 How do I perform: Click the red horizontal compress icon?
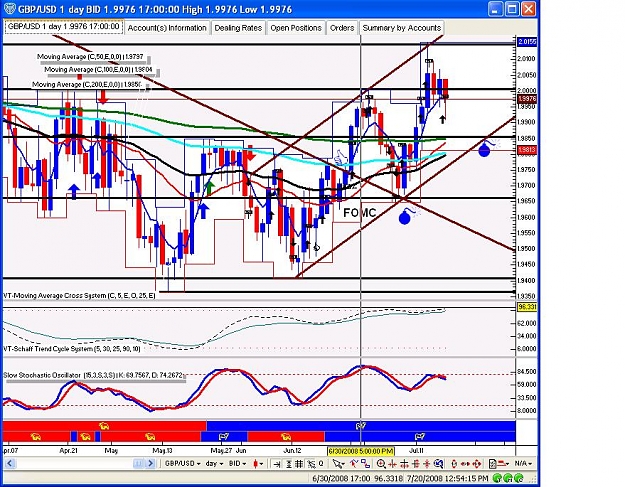click(x=393, y=464)
